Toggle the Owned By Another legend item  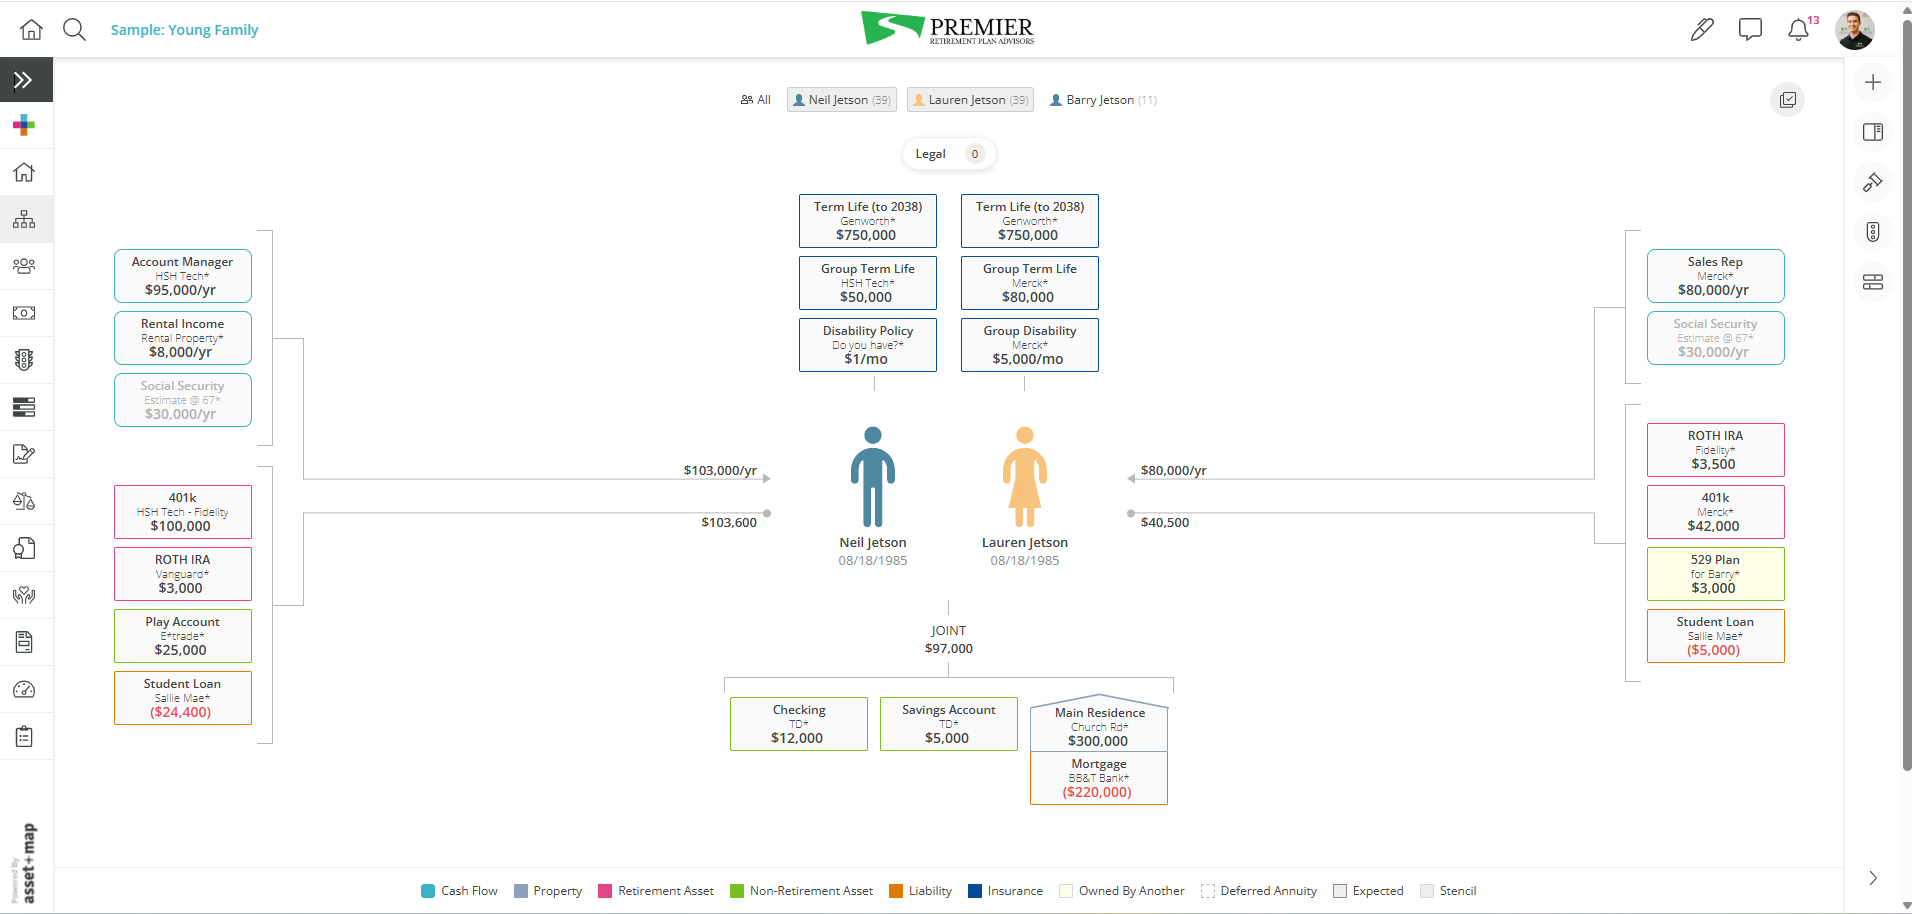(x=1122, y=891)
